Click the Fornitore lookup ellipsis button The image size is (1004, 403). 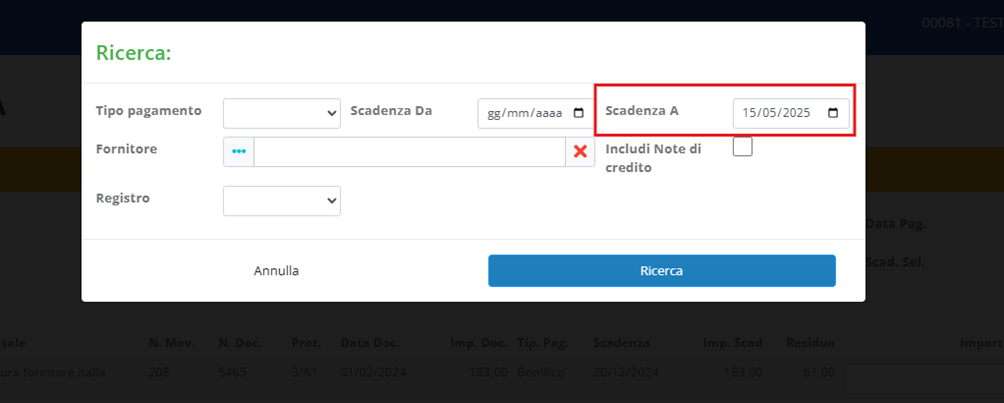pyautogui.click(x=238, y=152)
